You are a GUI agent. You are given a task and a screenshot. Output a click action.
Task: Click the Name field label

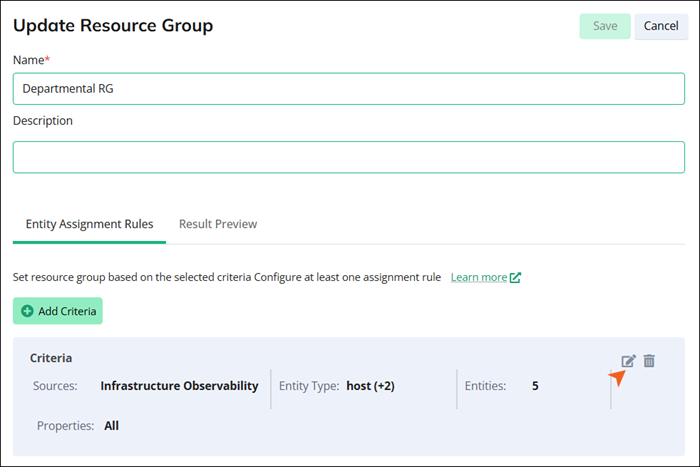[x=31, y=60]
